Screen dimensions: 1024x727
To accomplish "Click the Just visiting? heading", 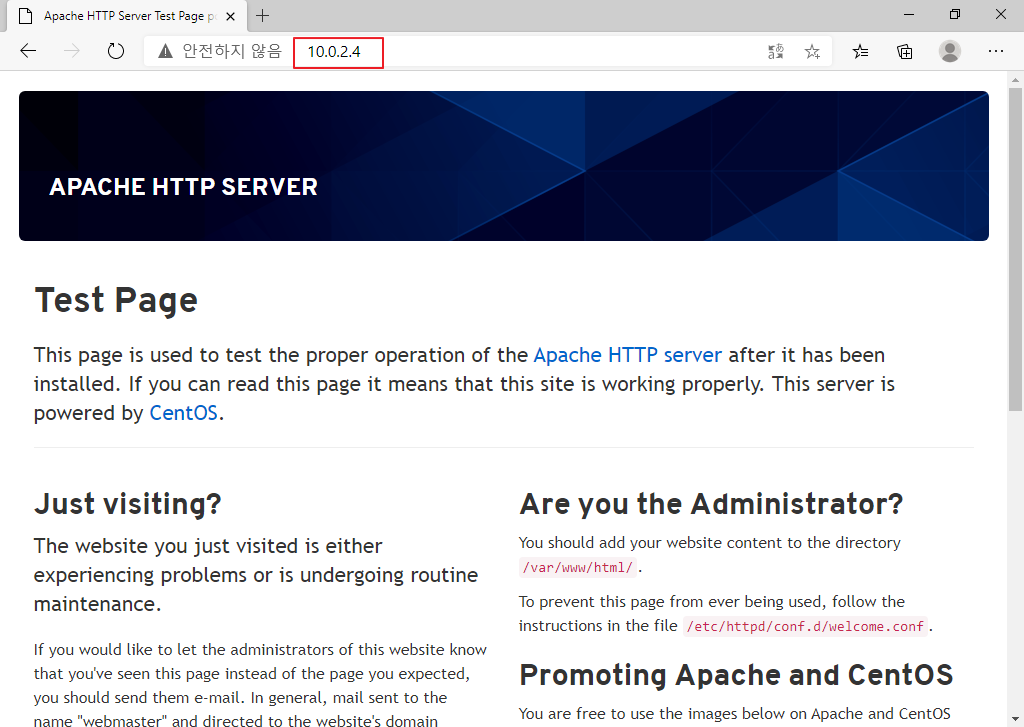I will click(x=128, y=504).
